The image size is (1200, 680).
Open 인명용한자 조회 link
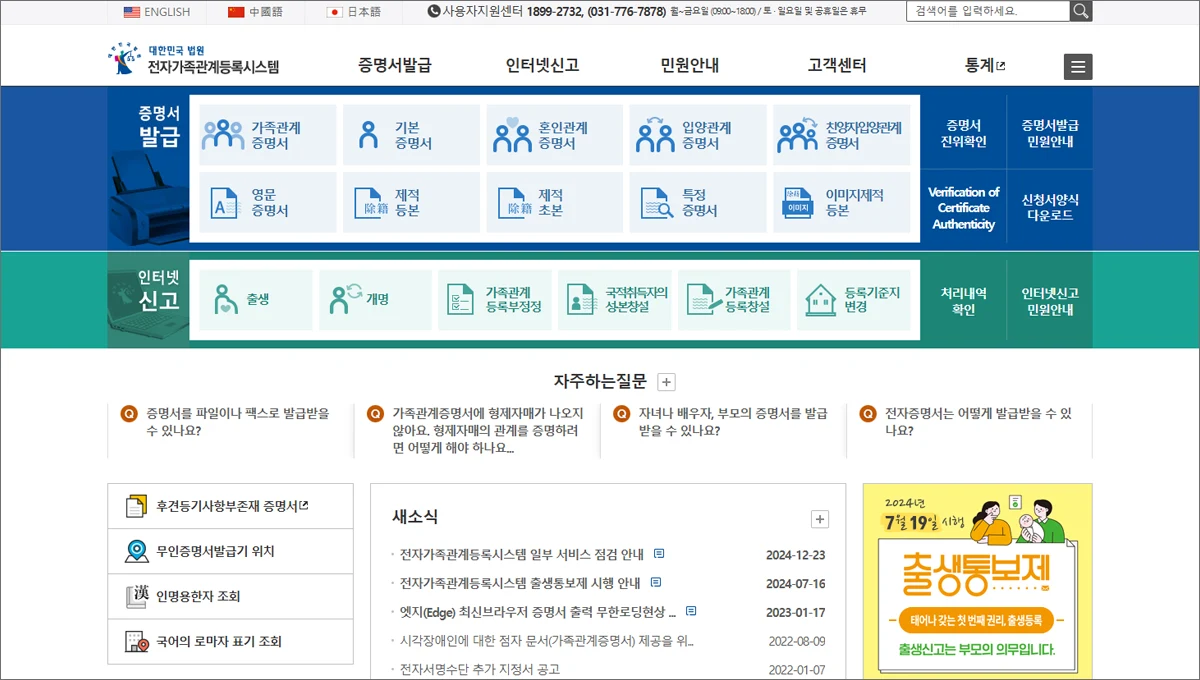tap(230, 596)
